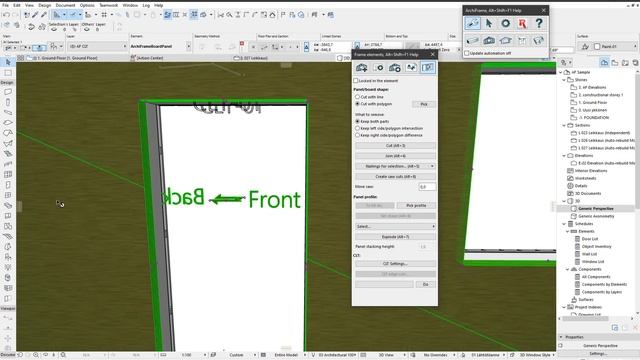The image size is (640, 360).
Task: Select the wall framing house icon in ArchiFrame
Action: [x=489, y=40]
